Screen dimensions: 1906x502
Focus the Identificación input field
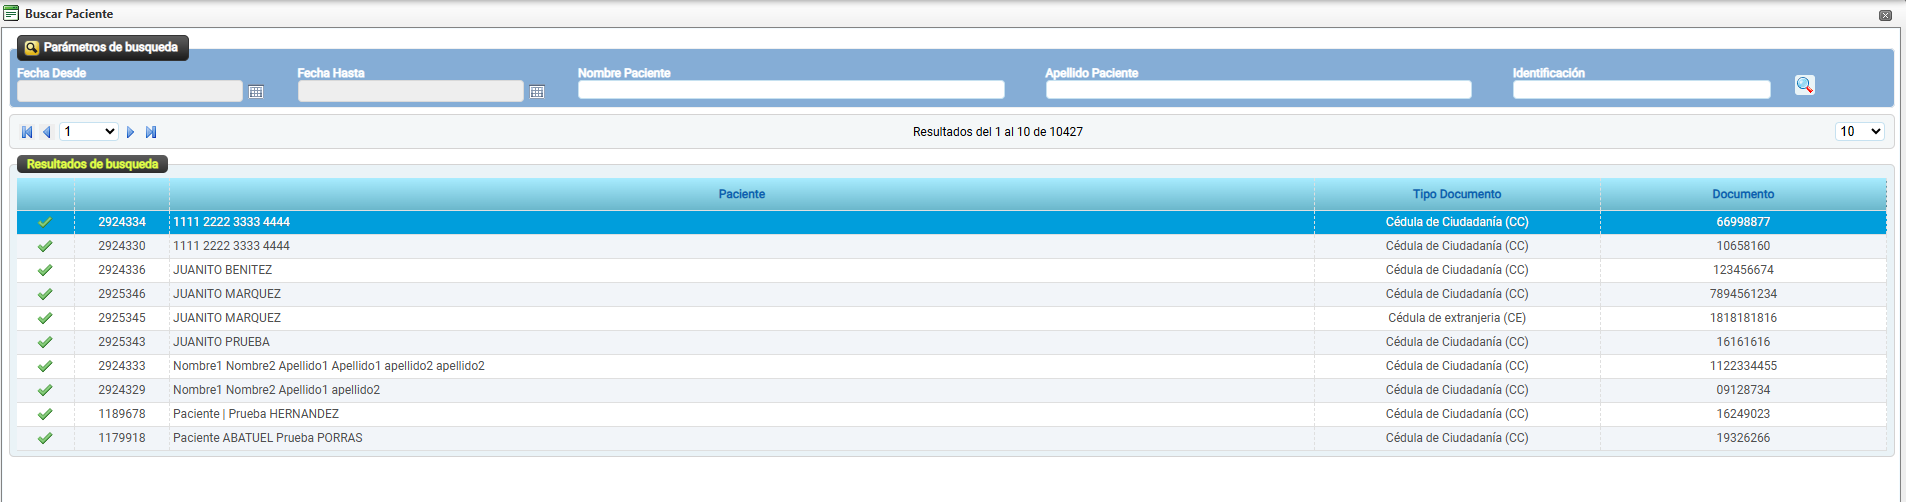(1641, 90)
